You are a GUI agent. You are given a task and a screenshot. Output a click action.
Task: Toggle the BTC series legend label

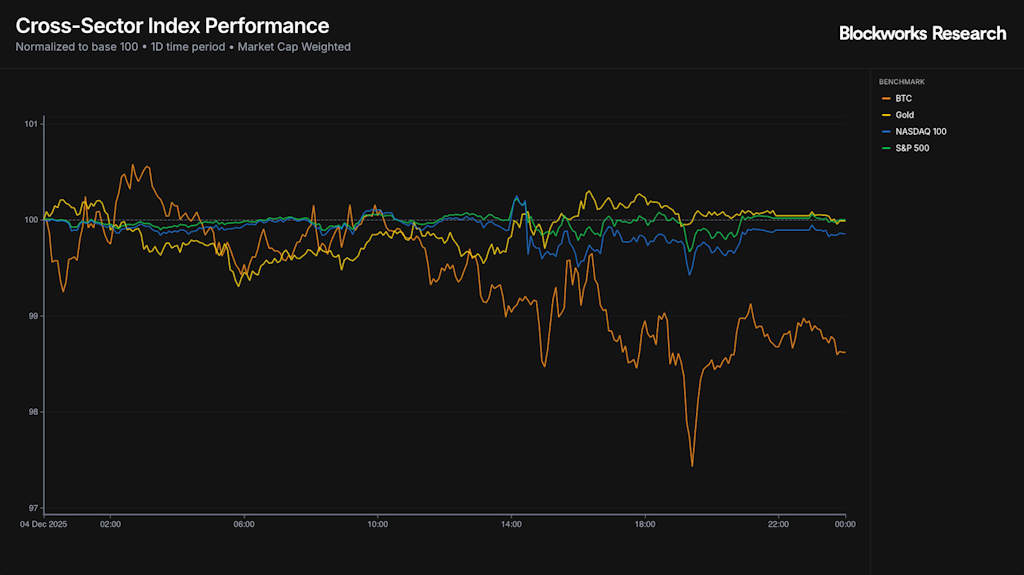click(x=903, y=98)
